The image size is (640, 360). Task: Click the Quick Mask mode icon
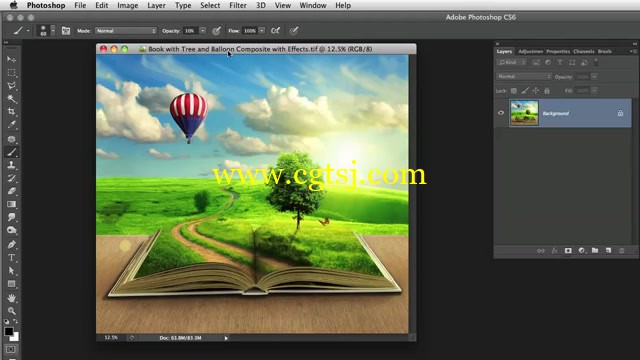[11, 349]
